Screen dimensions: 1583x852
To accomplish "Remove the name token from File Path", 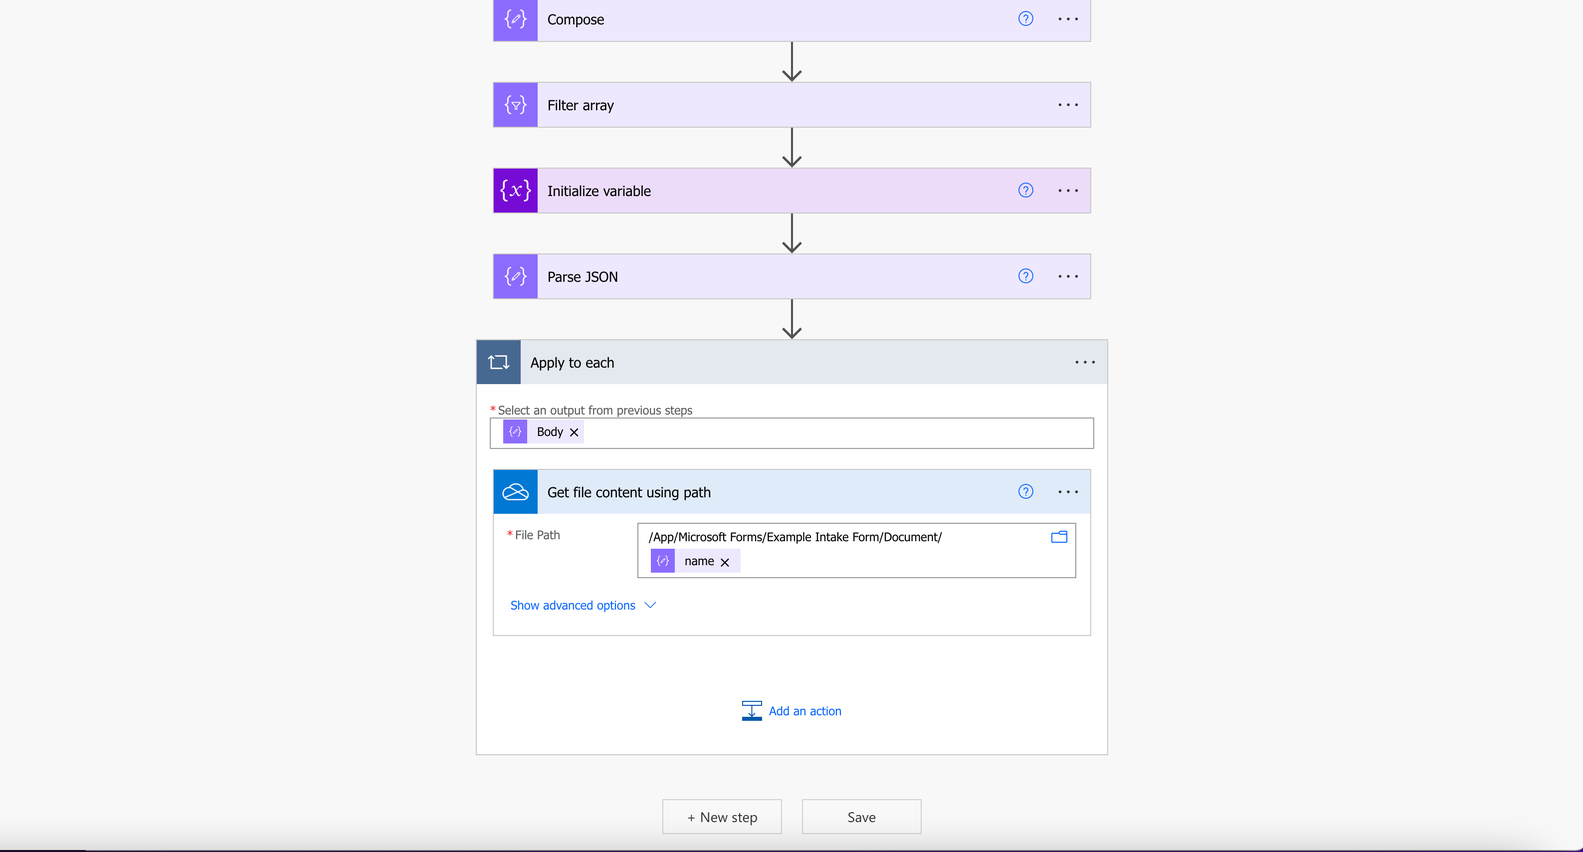I will coord(725,562).
